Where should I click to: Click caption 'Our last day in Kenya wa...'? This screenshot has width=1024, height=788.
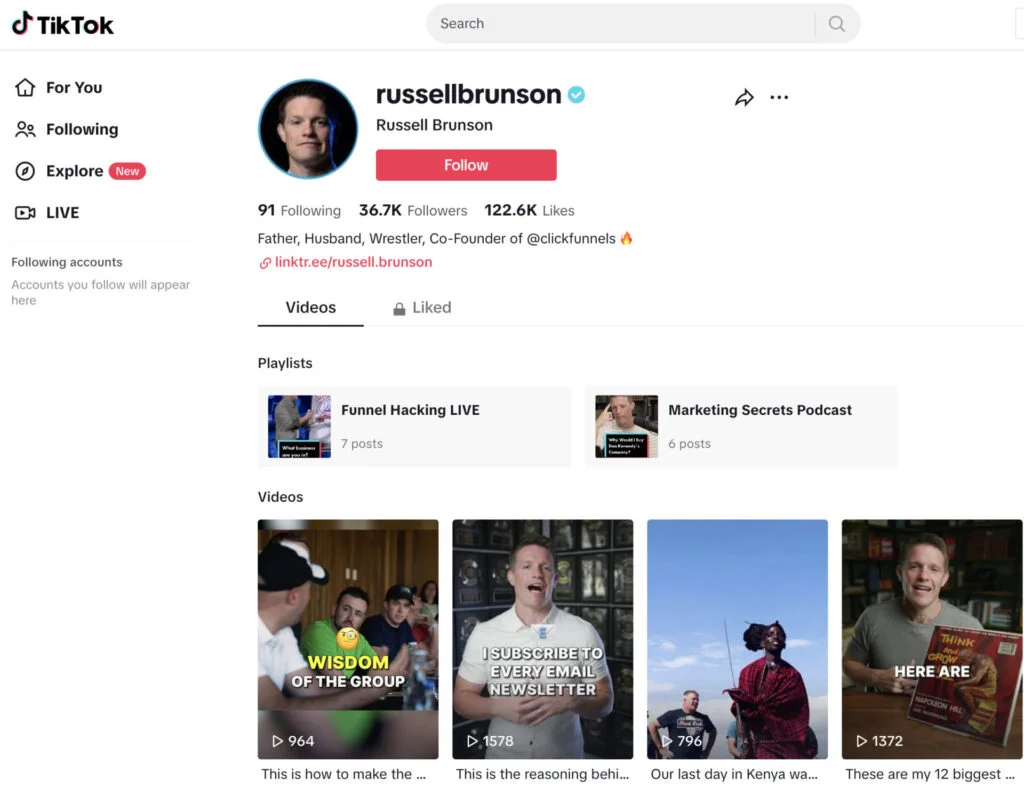(x=734, y=774)
